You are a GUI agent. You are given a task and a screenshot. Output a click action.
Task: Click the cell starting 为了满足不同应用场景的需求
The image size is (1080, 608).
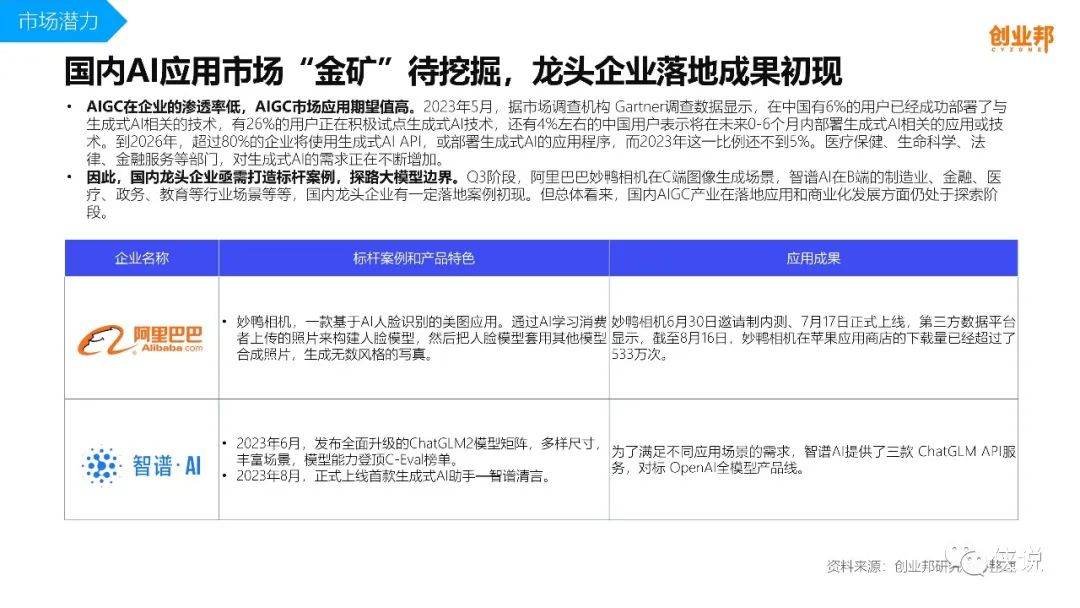813,460
